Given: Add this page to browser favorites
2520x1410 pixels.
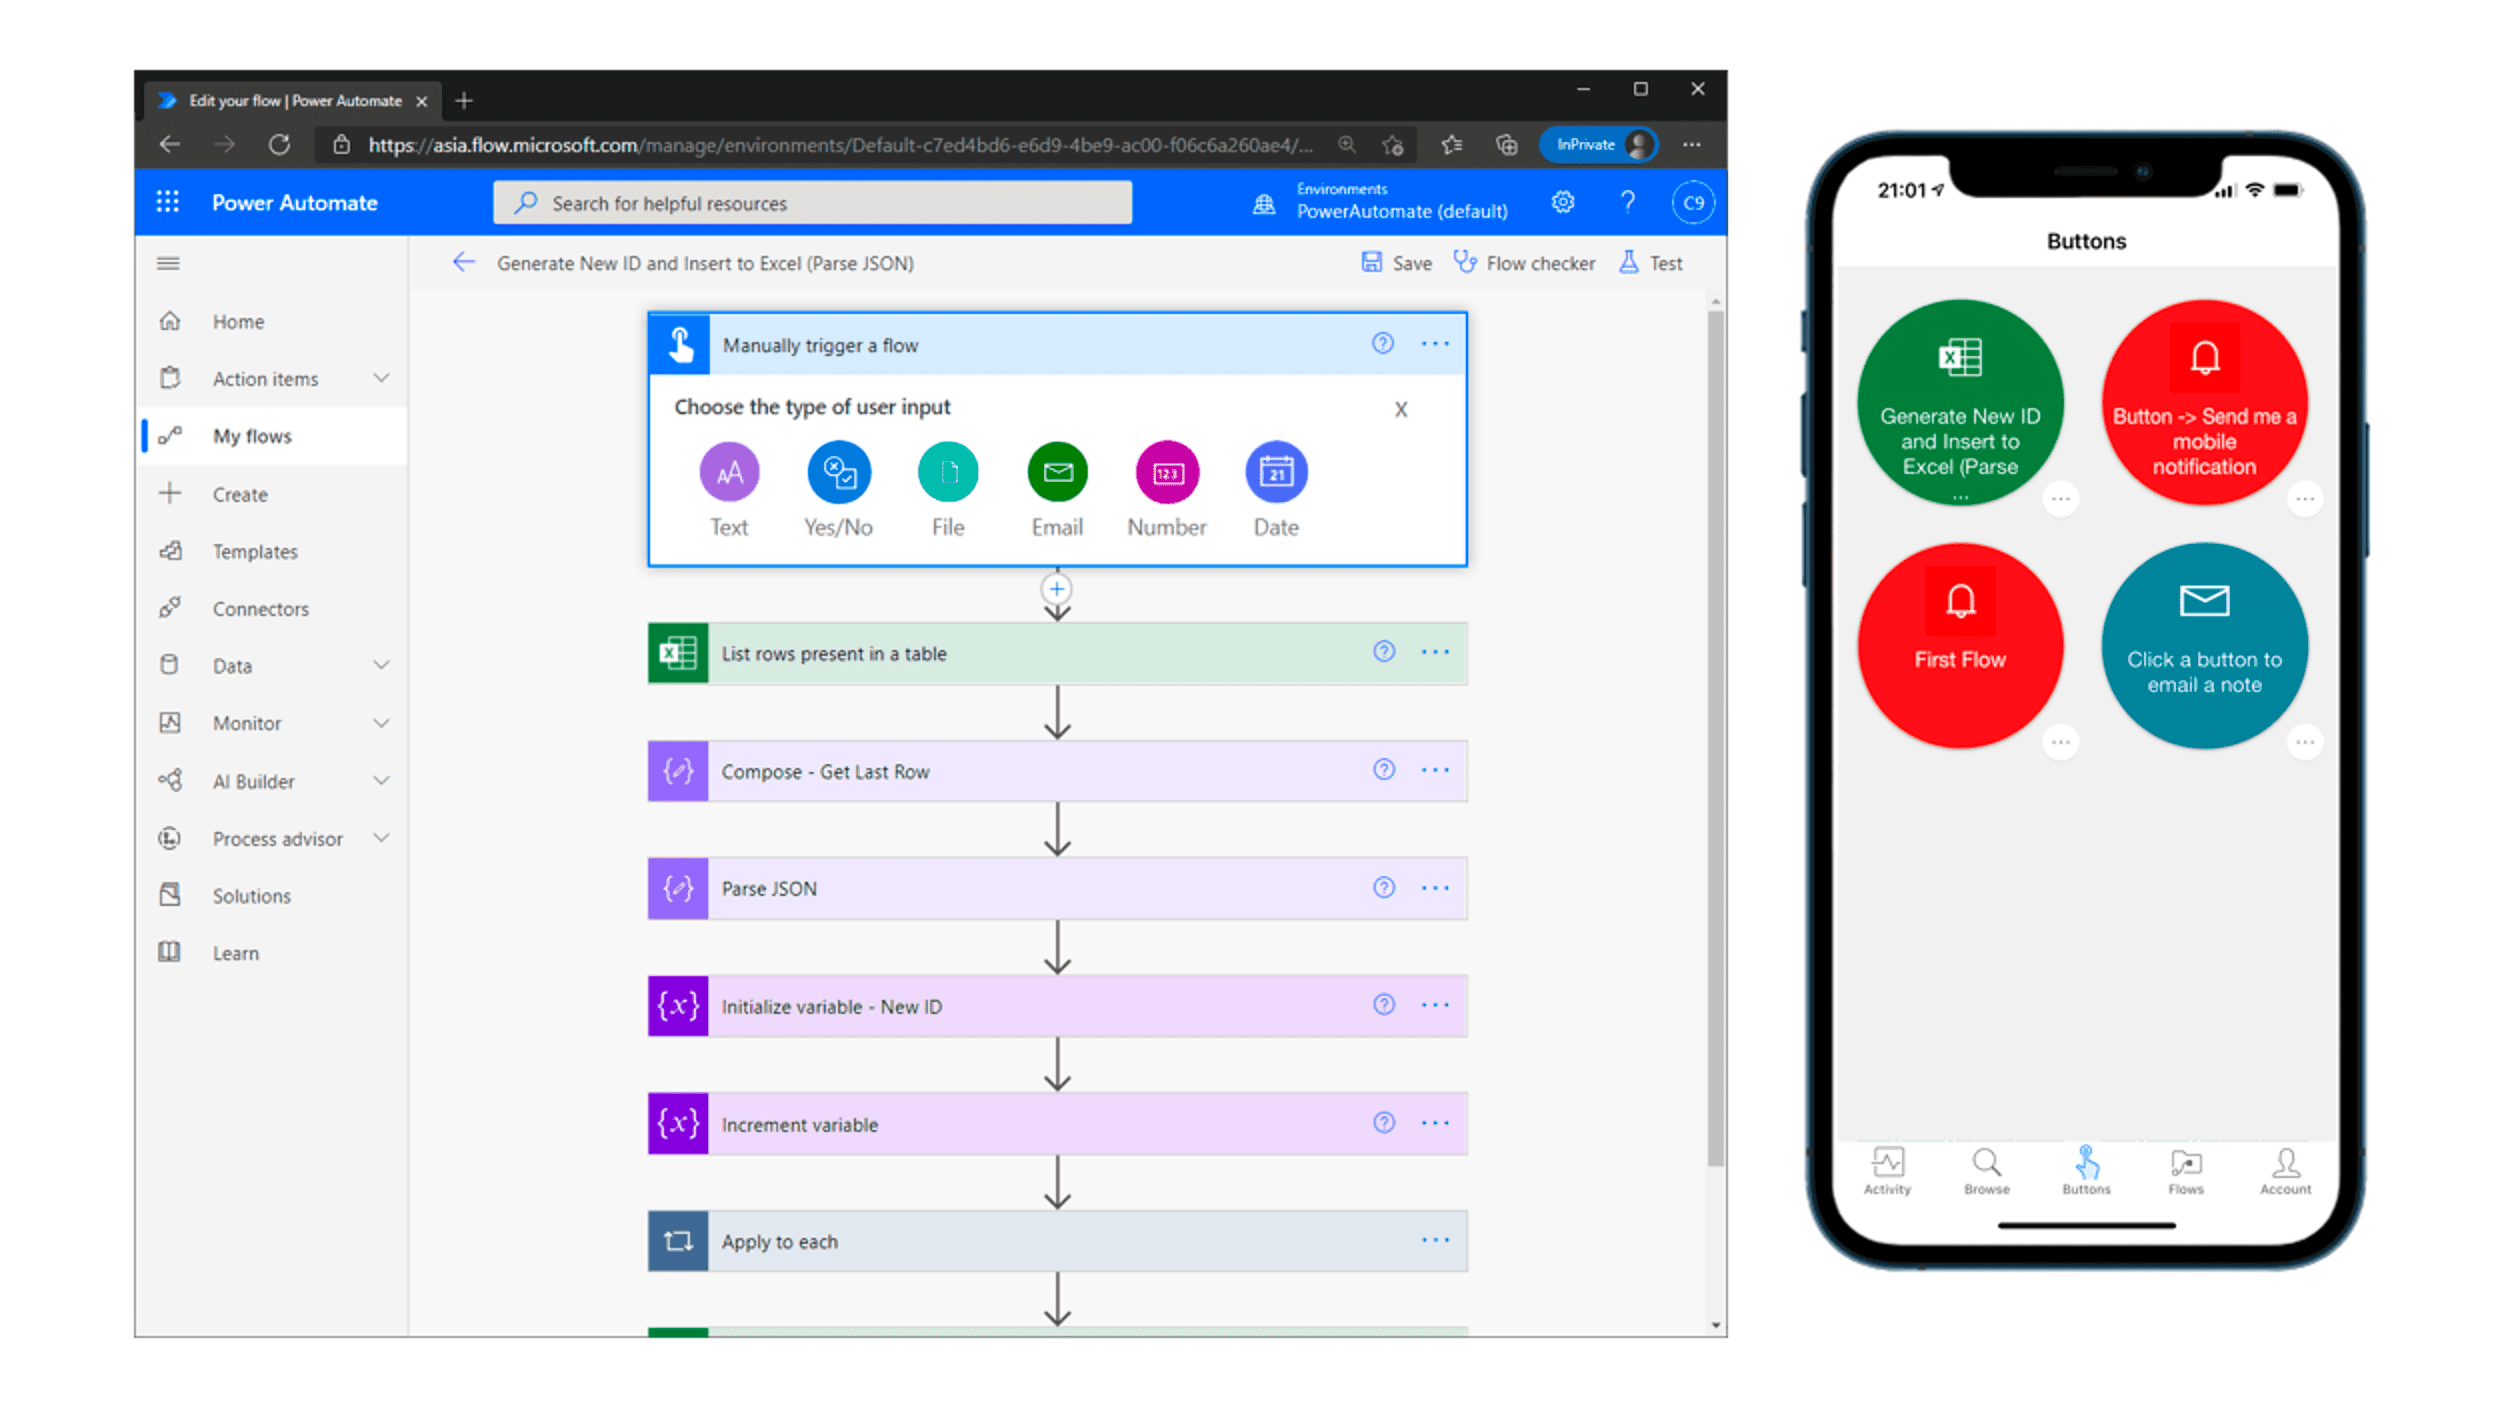Looking at the screenshot, I should (1393, 145).
